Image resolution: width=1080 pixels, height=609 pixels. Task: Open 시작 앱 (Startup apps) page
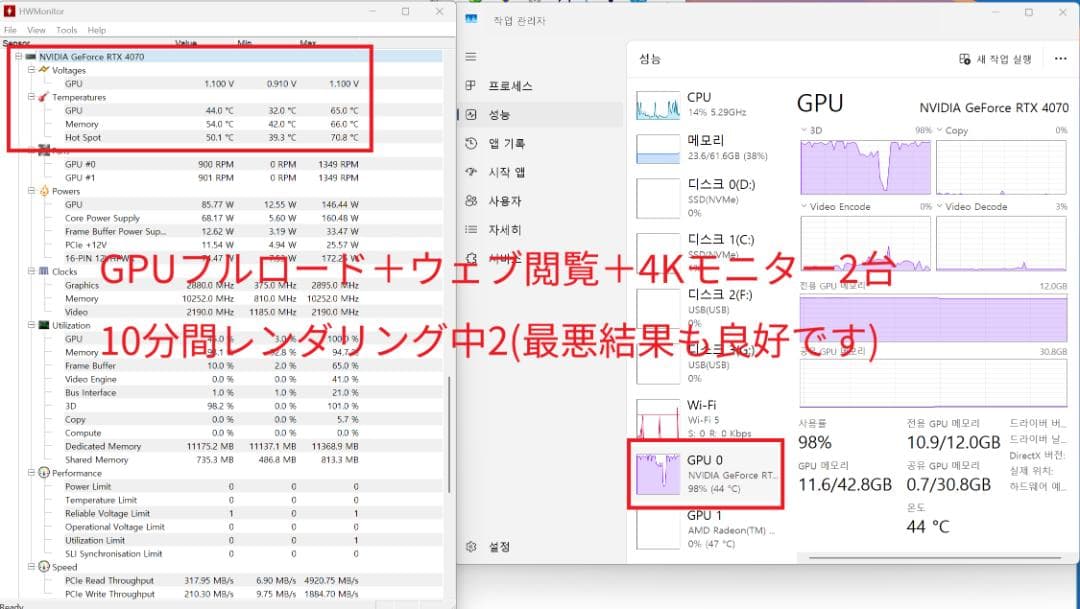click(470, 171)
